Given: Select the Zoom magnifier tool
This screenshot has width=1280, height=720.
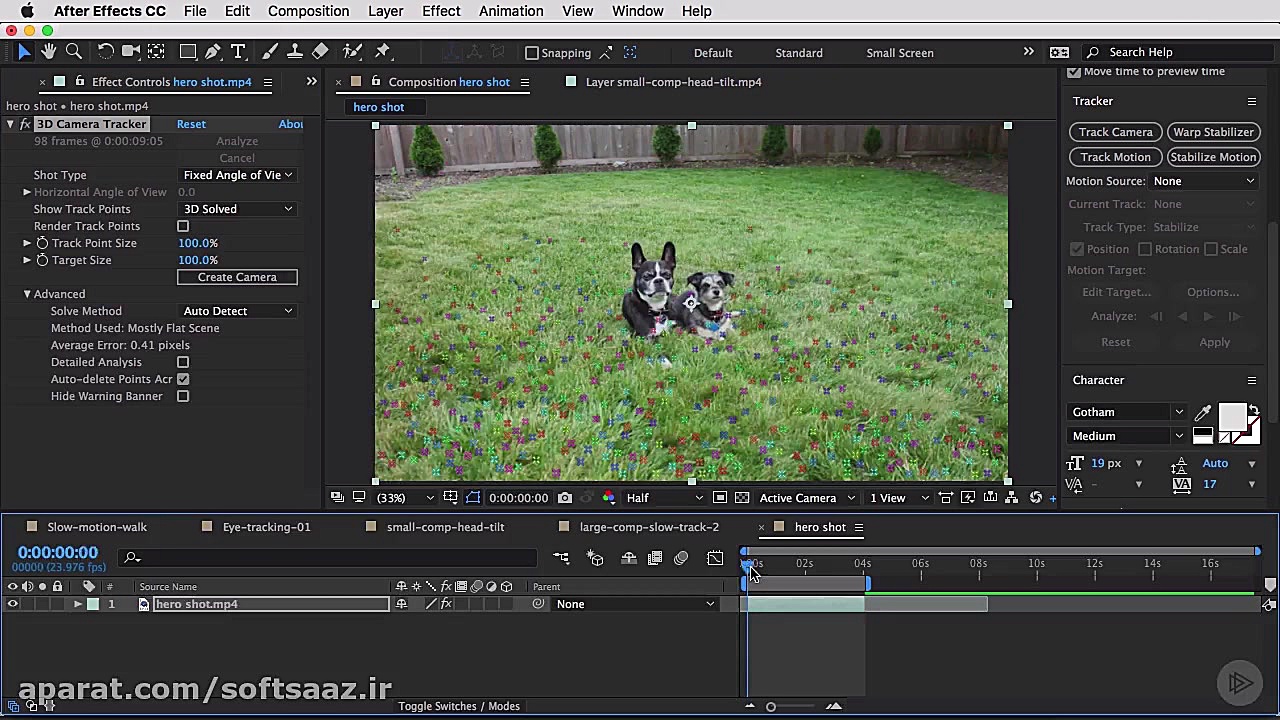Looking at the screenshot, I should tap(74, 52).
